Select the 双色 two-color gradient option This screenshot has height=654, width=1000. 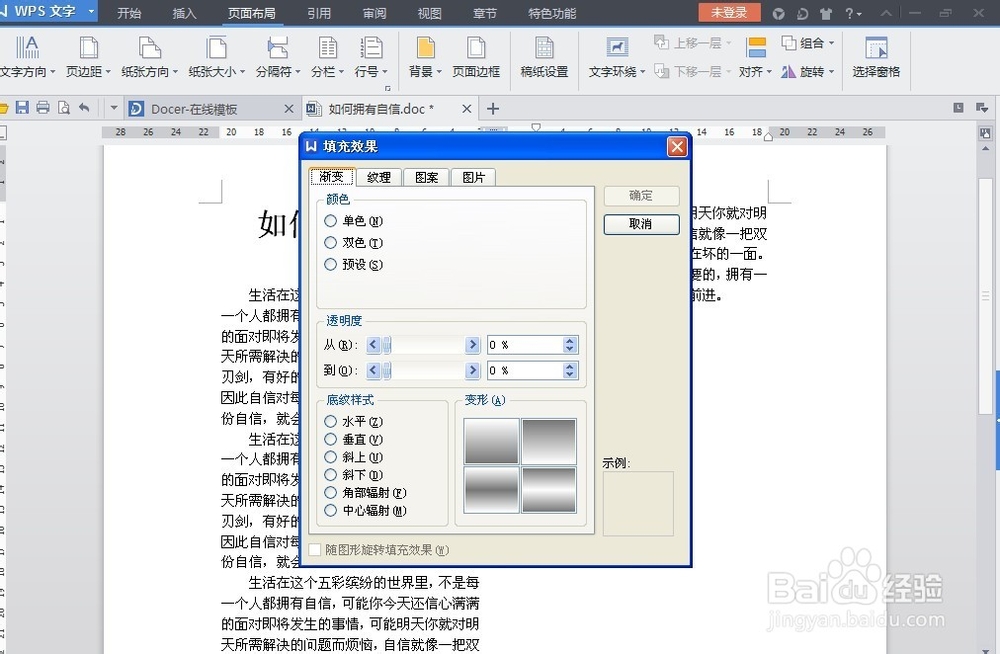click(331, 242)
